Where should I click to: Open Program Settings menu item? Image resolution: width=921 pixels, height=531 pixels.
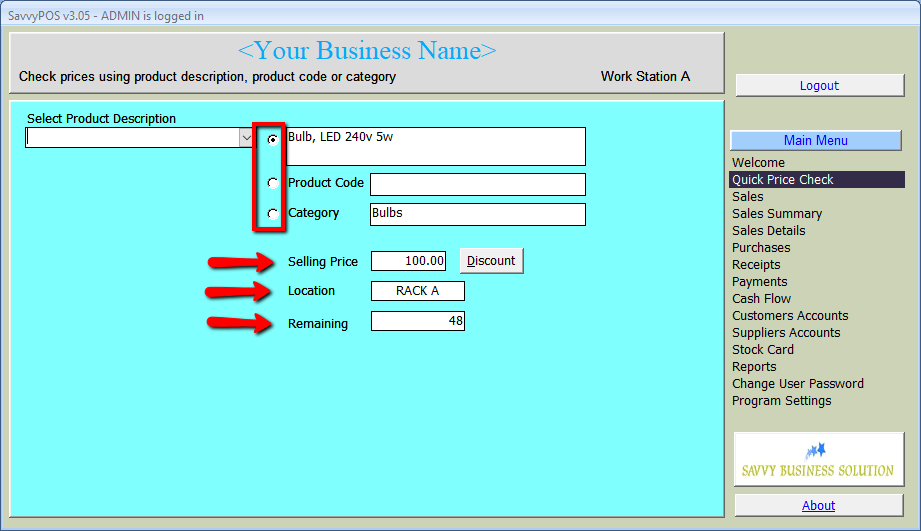pyautogui.click(x=781, y=401)
